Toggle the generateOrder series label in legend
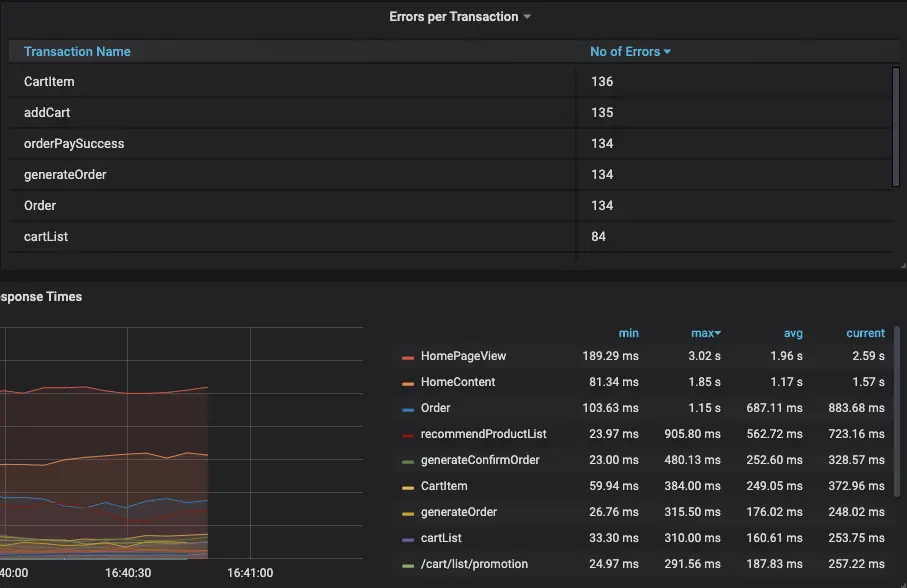This screenshot has height=588, width=907. point(459,512)
